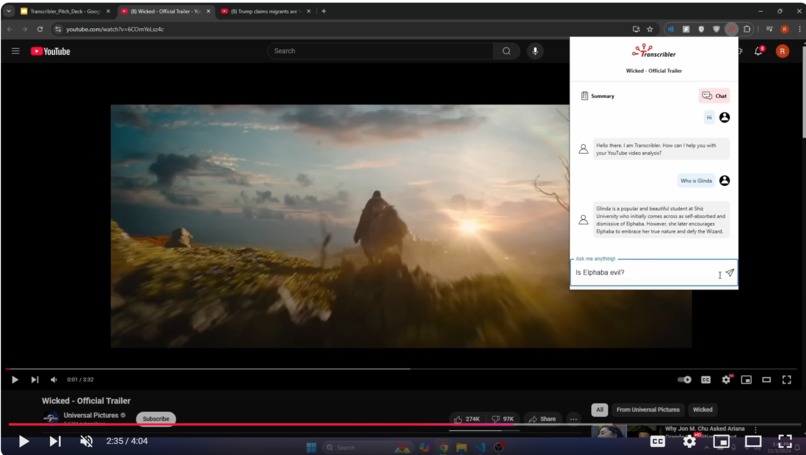Open outer player miniplayer
This screenshot has width=806, height=455.
721,442
